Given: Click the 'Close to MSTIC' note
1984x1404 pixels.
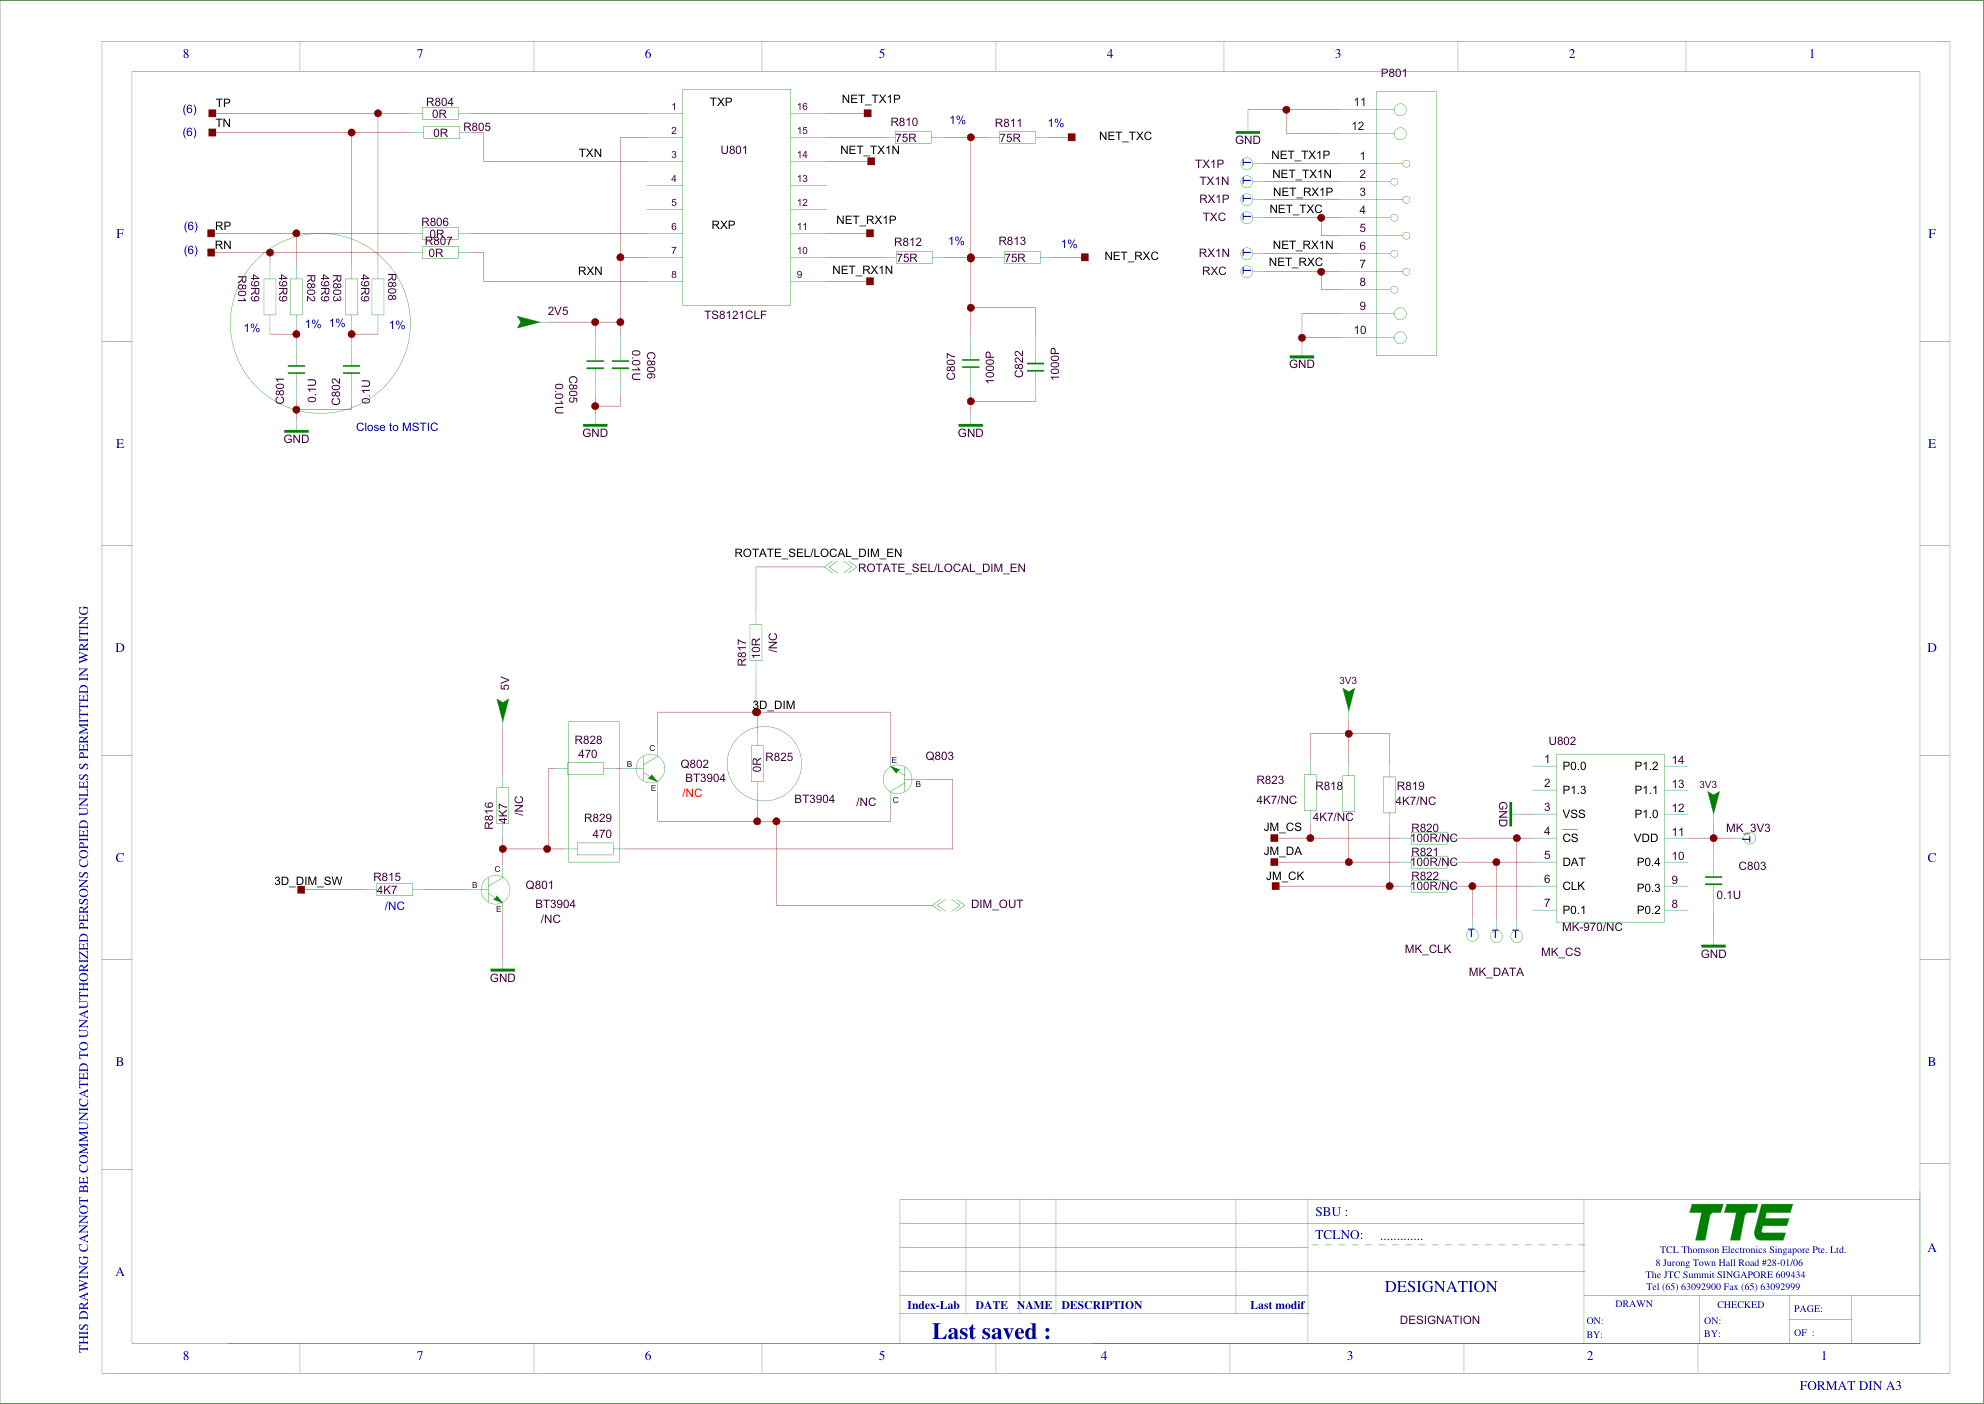Looking at the screenshot, I should click(397, 427).
